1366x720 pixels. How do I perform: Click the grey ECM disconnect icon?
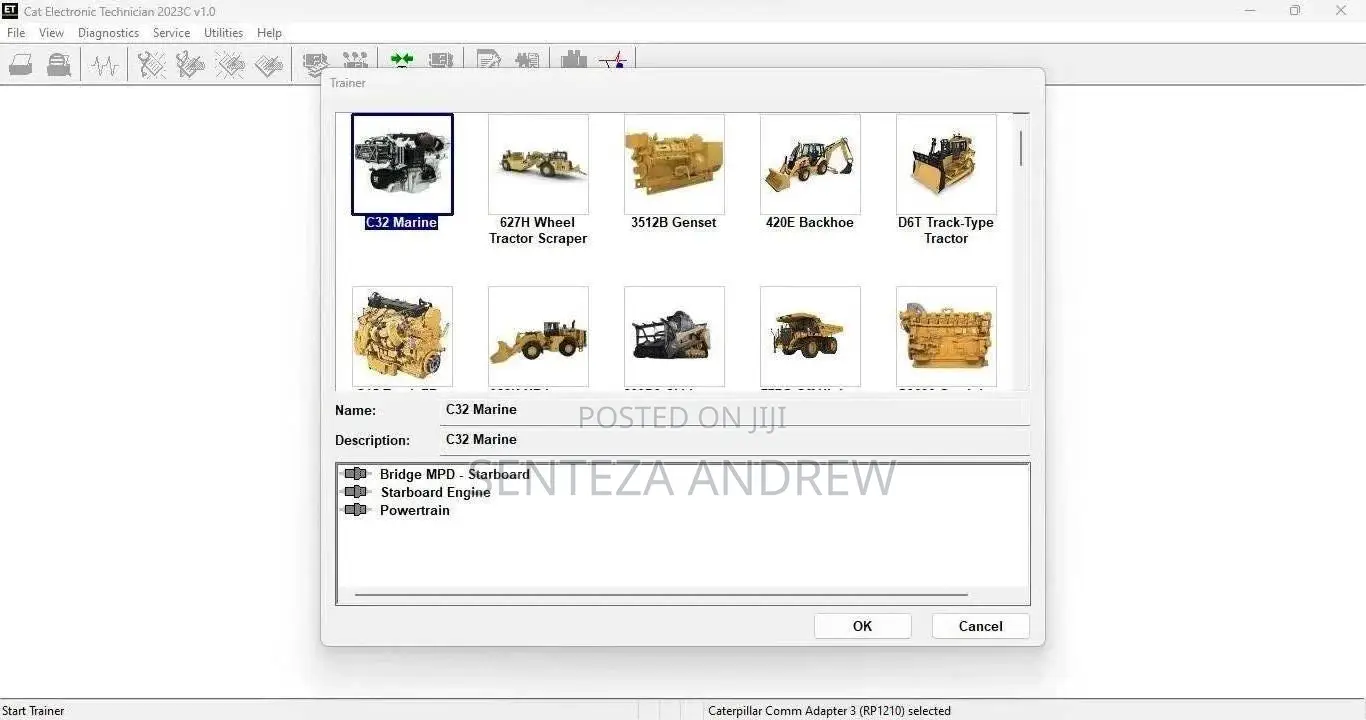441,60
